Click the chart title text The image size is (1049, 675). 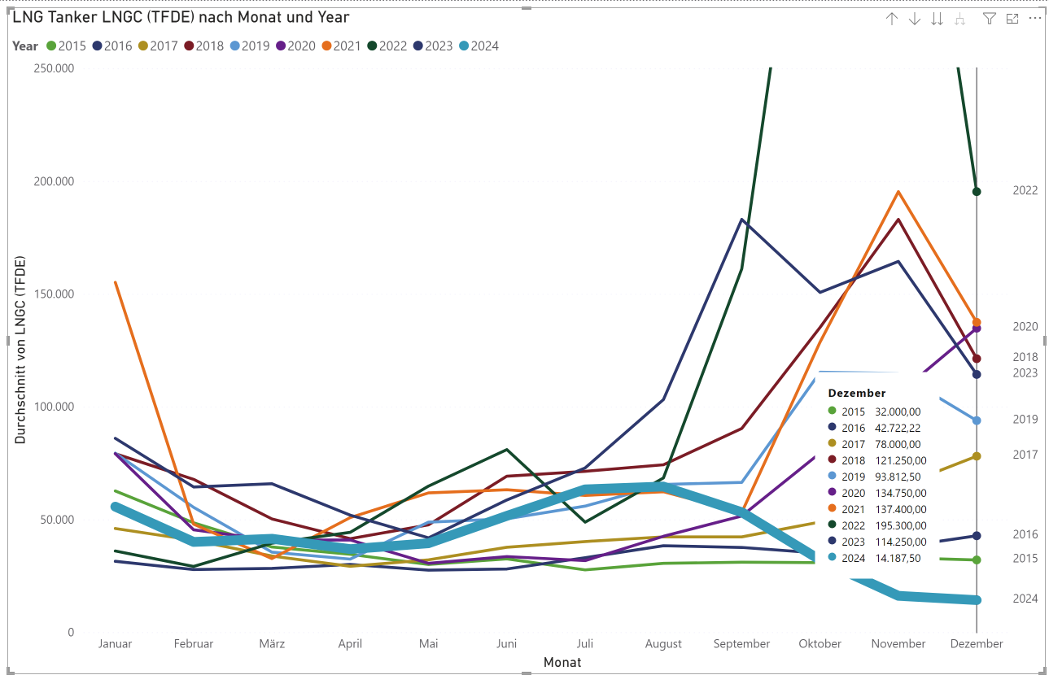(x=180, y=18)
